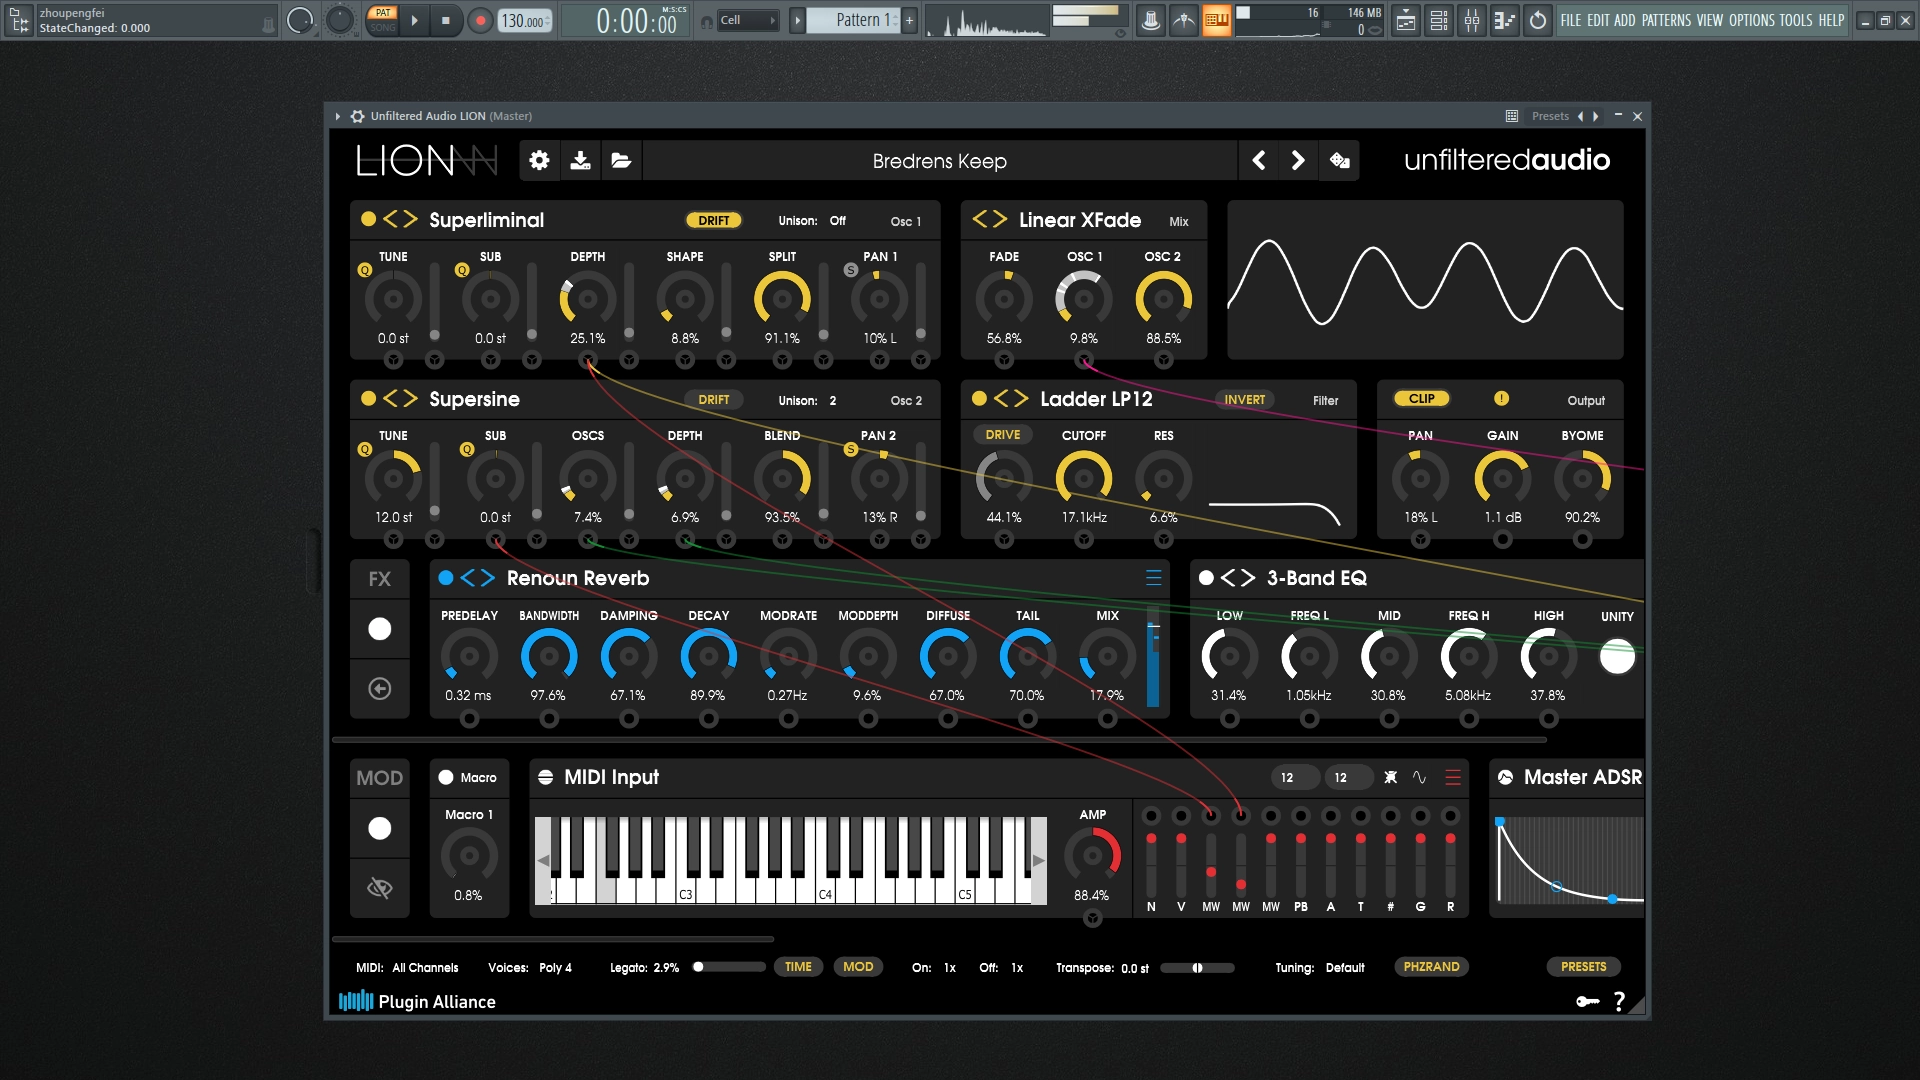This screenshot has width=1920, height=1080.
Task: Change Superliminal oscillator type chevrons
Action: point(400,219)
